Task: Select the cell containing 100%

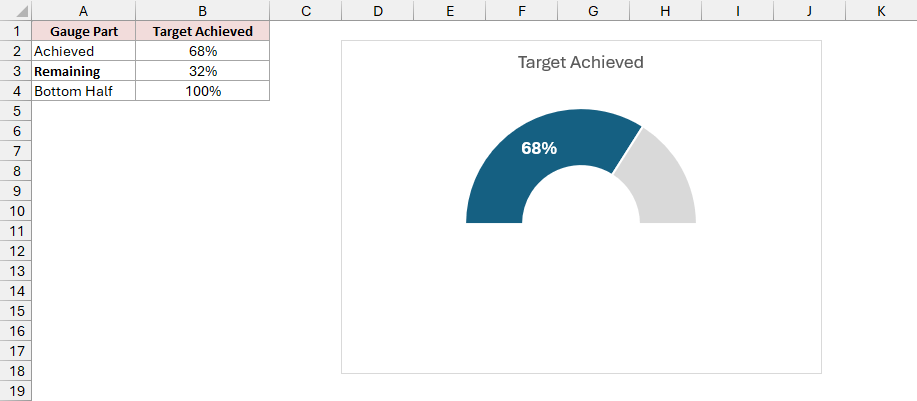Action: [202, 91]
